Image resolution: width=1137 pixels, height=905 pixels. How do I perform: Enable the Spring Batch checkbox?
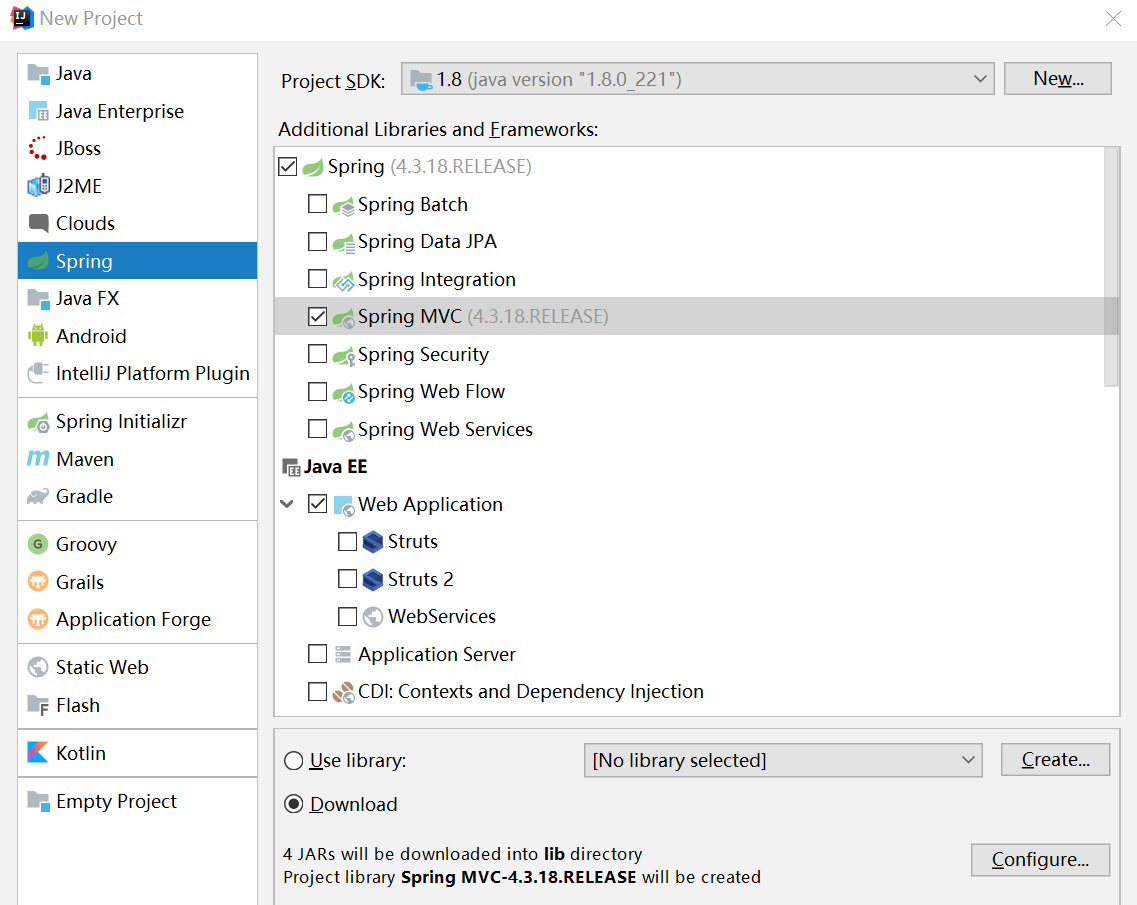(x=318, y=204)
